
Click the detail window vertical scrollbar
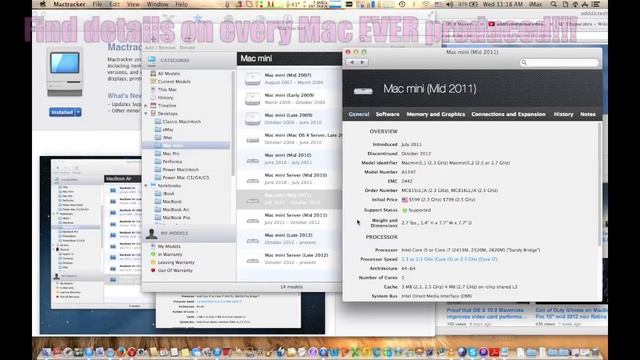click(x=599, y=184)
